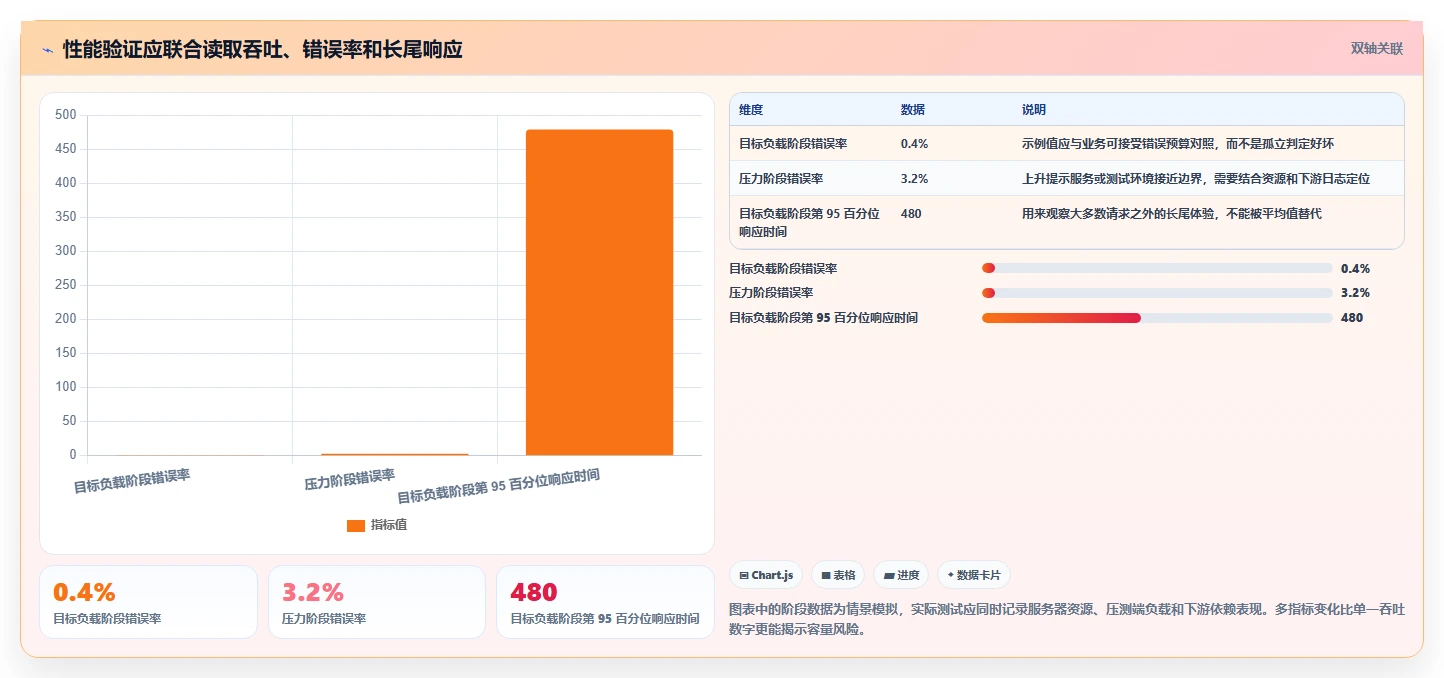Screen dimensions: 1444x678
Task: Select the Chart.js chip
Action: 766,575
